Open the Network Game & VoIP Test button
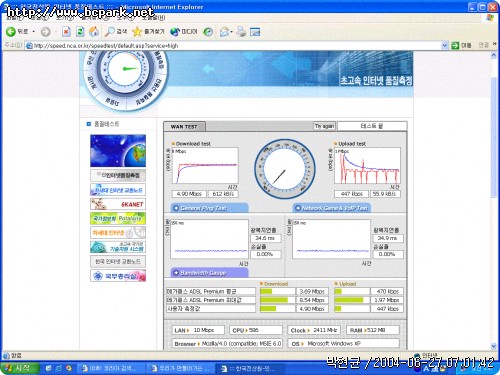Viewport: 500px width, 375px height. coord(332,208)
